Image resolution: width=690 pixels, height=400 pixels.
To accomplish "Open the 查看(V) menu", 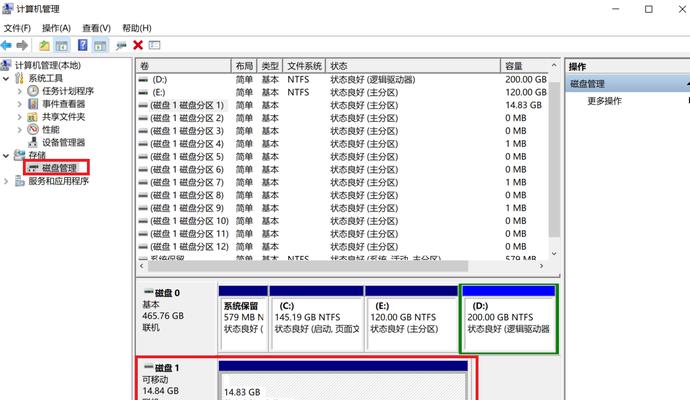I will pyautogui.click(x=96, y=28).
